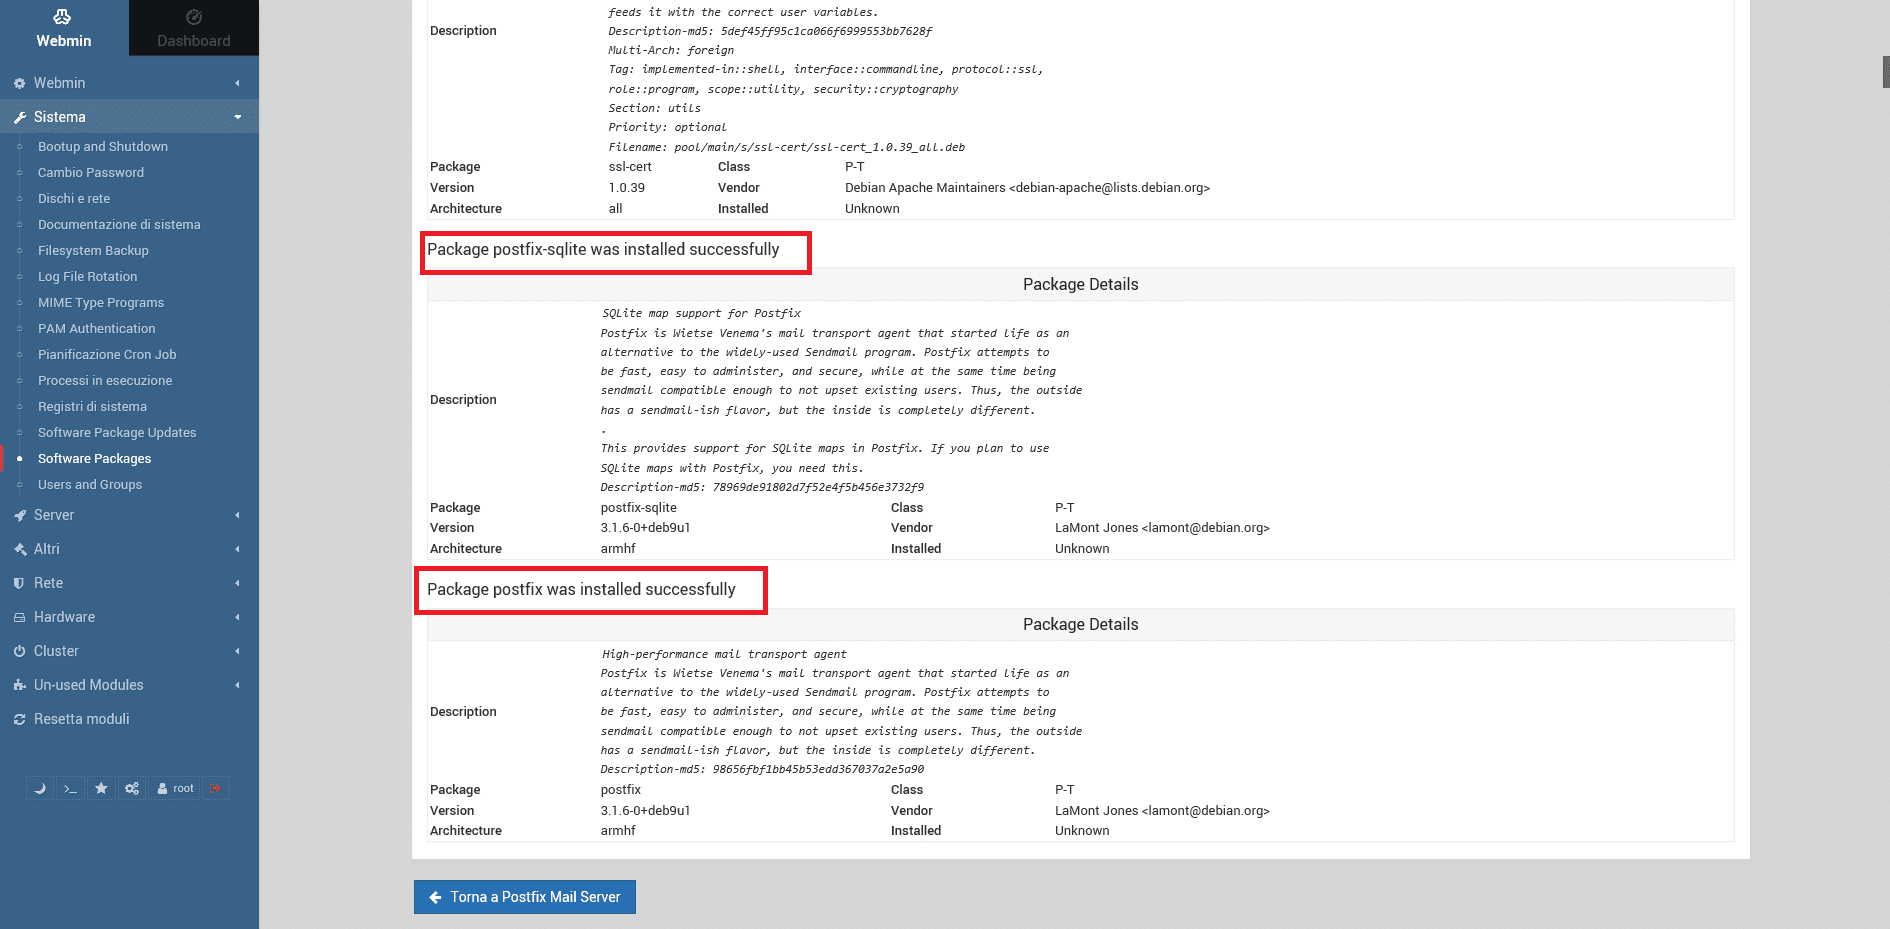
Task: Click the Cluster power icon
Action: (x=19, y=651)
